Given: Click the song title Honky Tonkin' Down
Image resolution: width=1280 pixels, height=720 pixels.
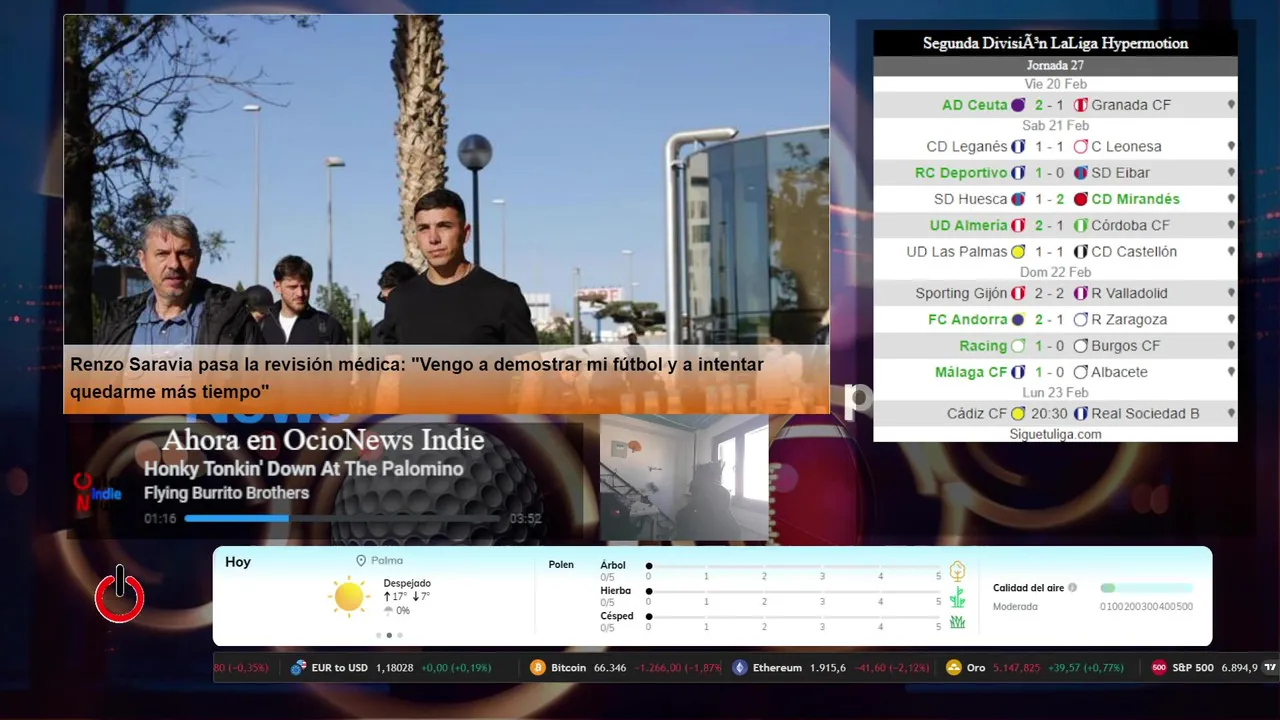Looking at the screenshot, I should point(303,469).
